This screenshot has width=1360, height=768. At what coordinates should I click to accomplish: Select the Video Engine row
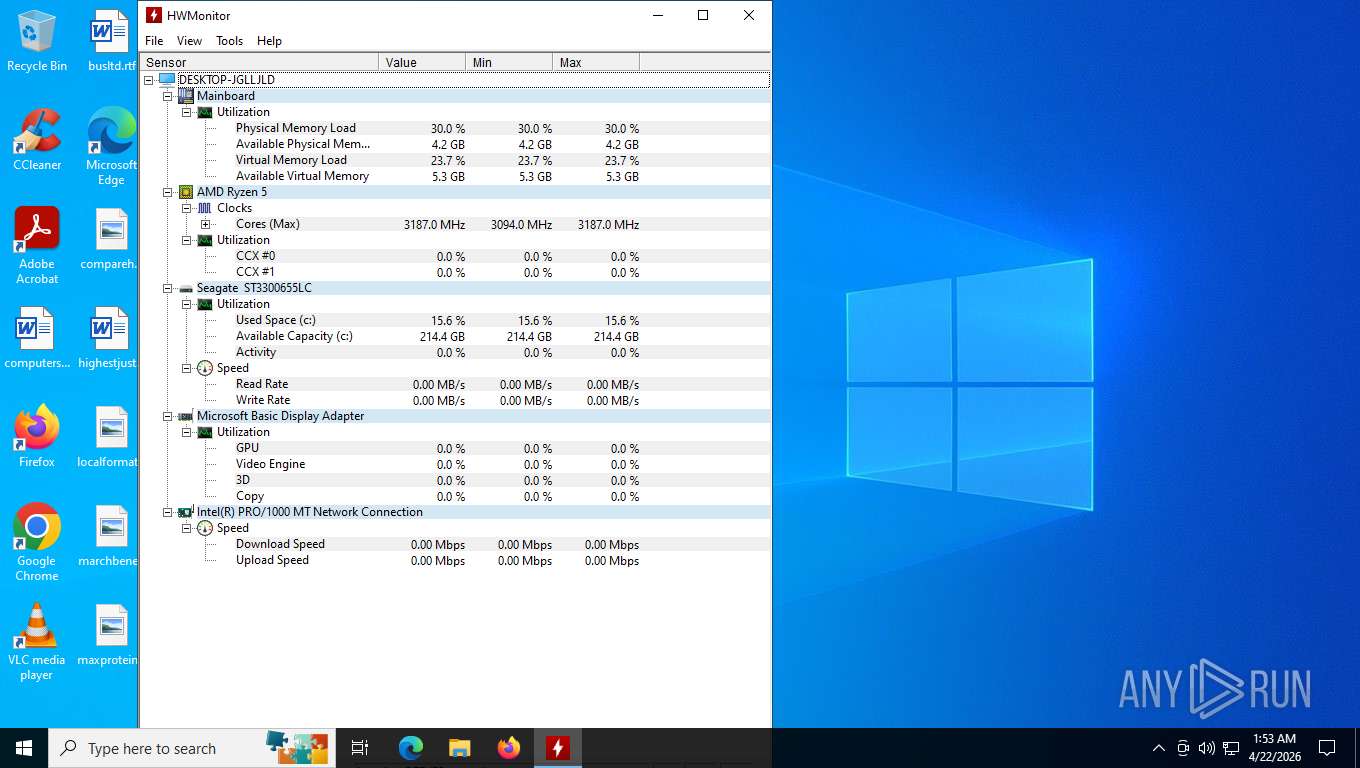456,464
